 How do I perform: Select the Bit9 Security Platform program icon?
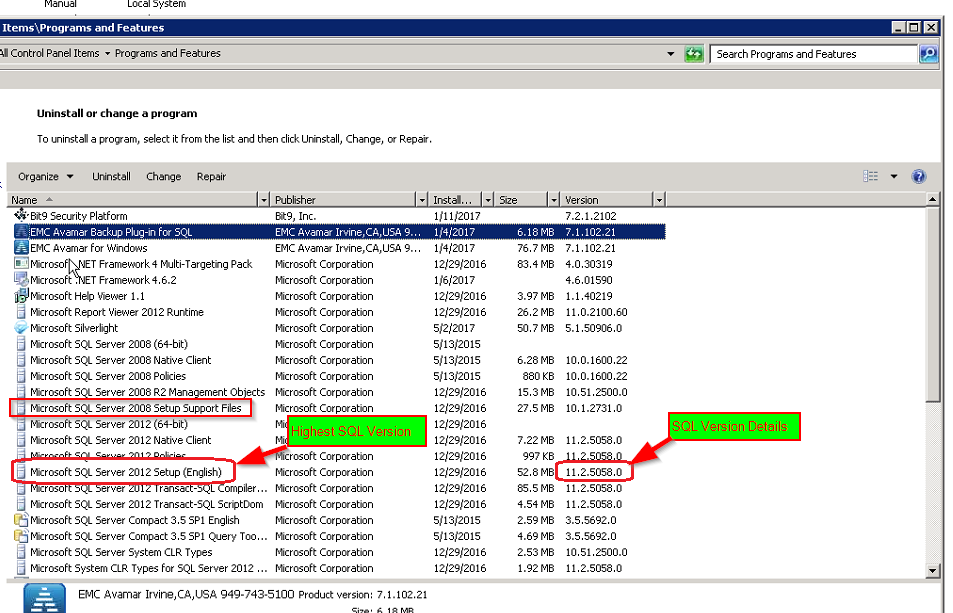pos(22,216)
